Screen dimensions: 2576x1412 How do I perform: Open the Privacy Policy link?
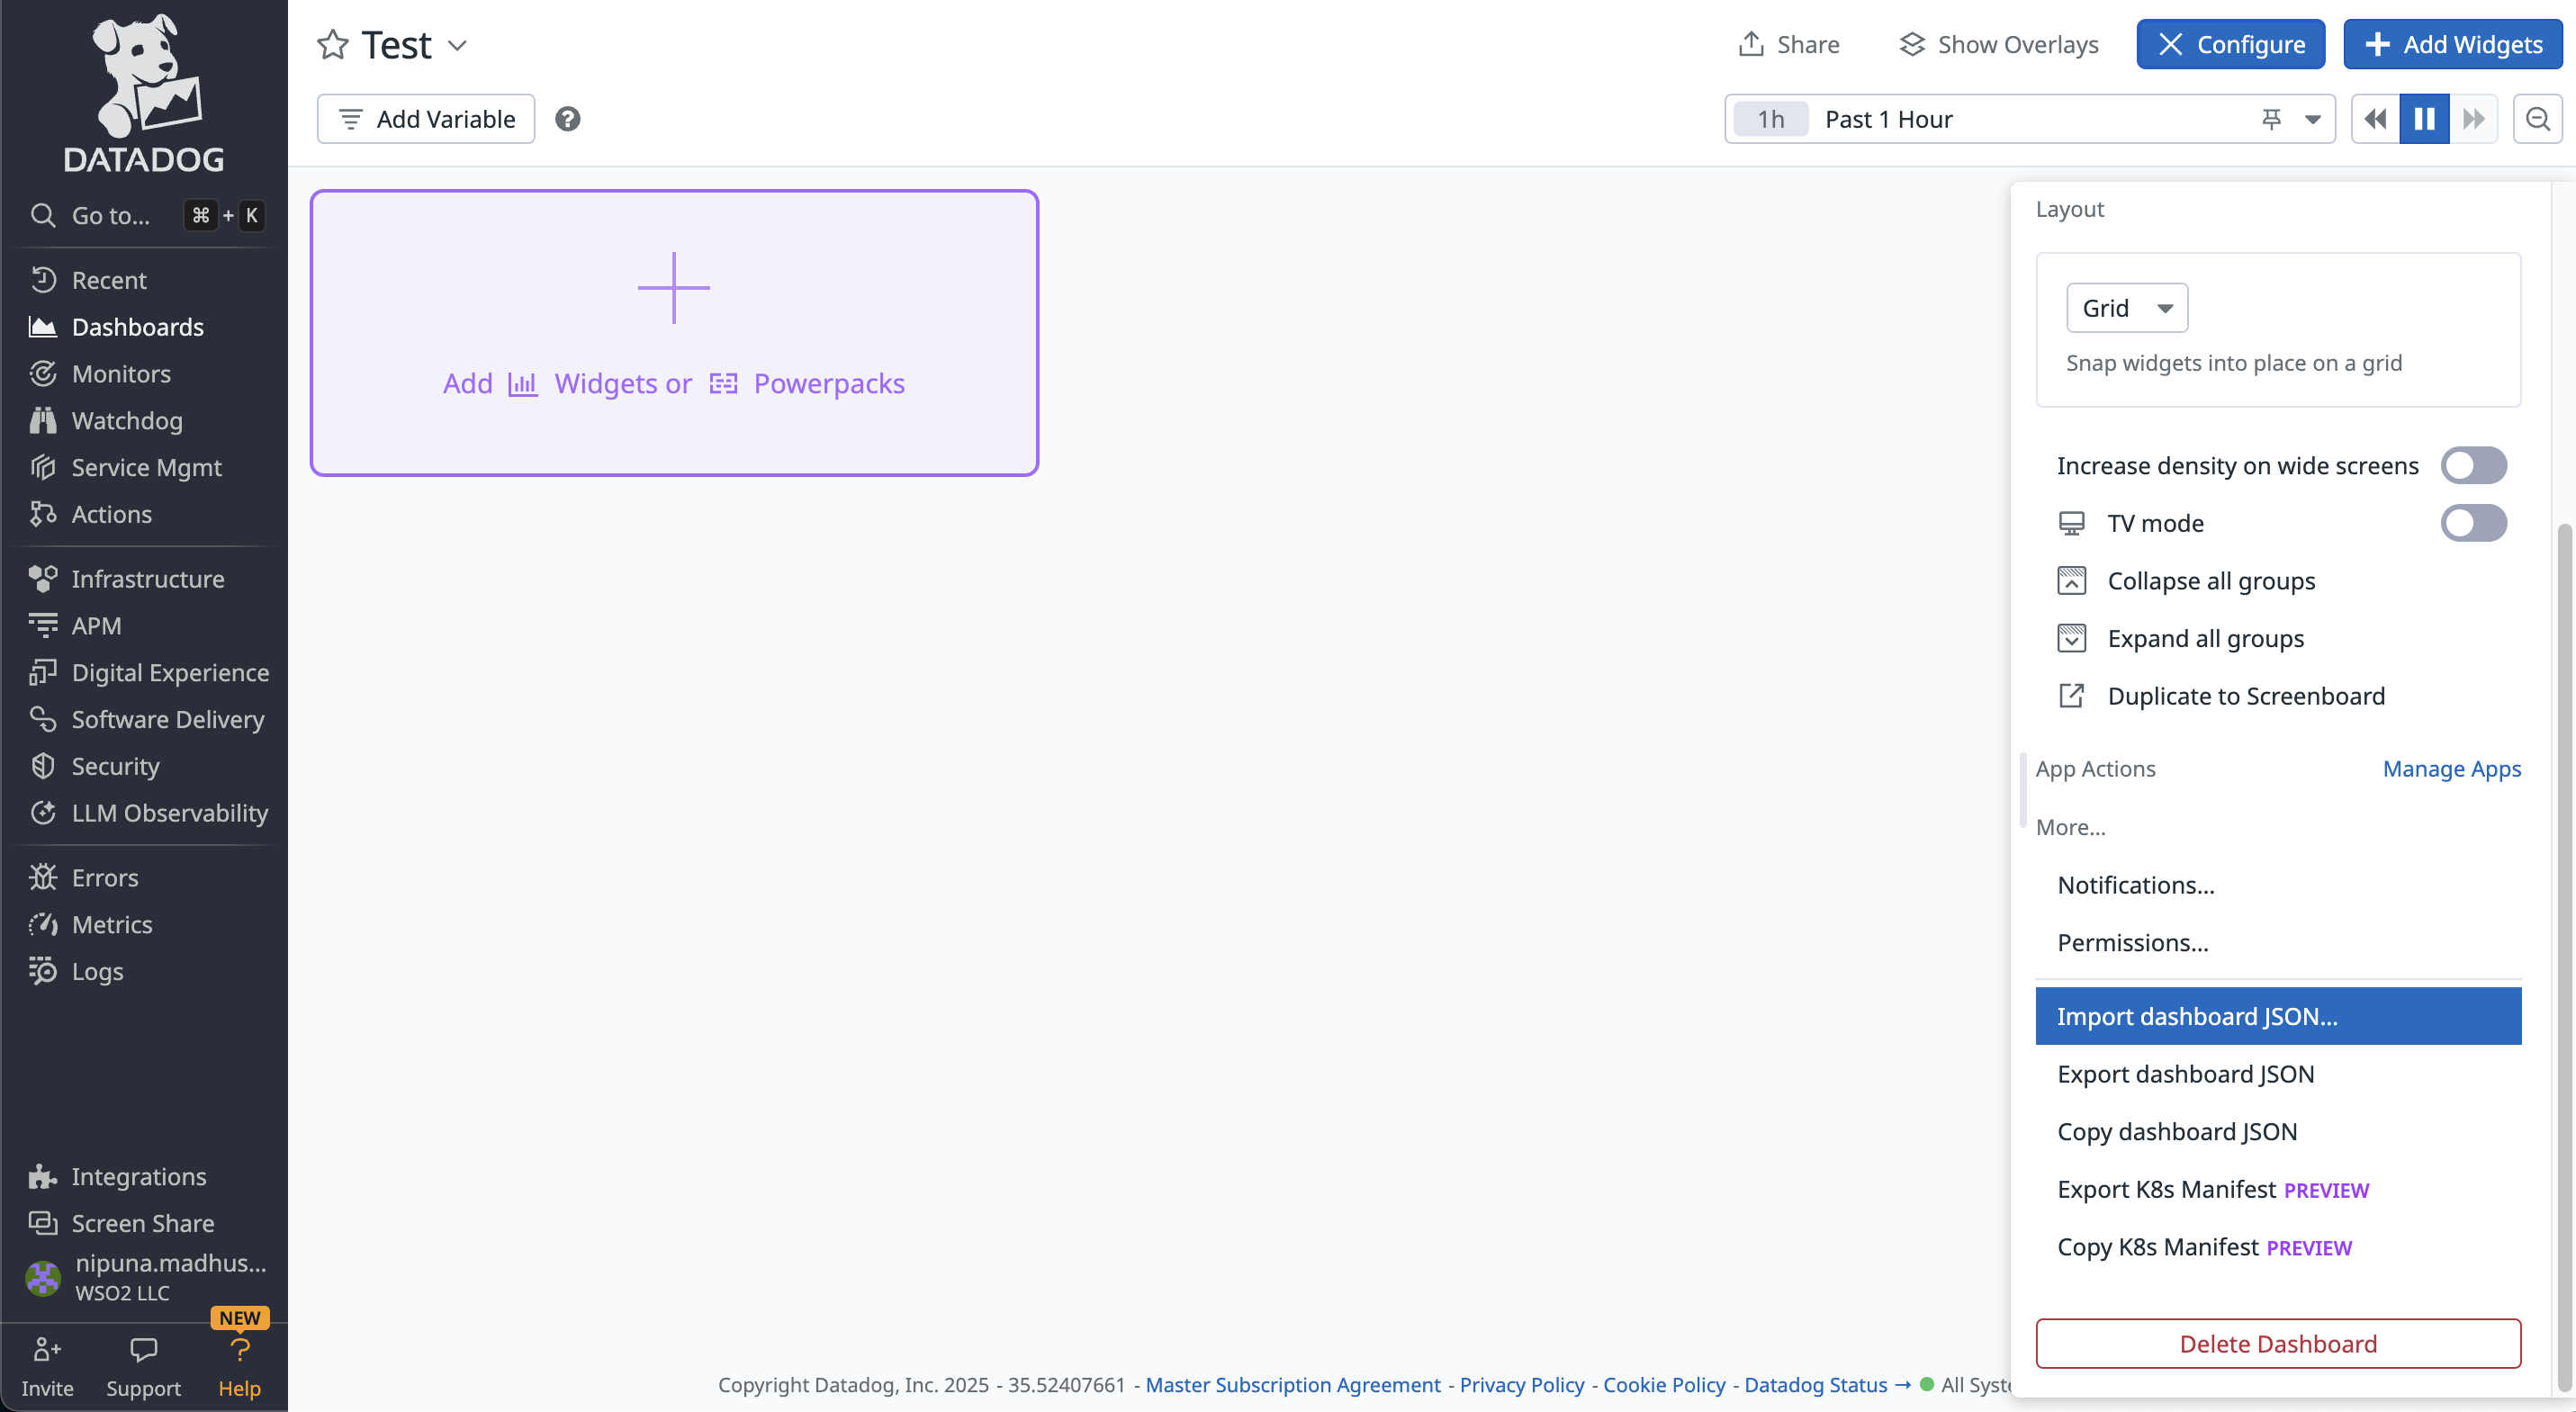(x=1522, y=1385)
